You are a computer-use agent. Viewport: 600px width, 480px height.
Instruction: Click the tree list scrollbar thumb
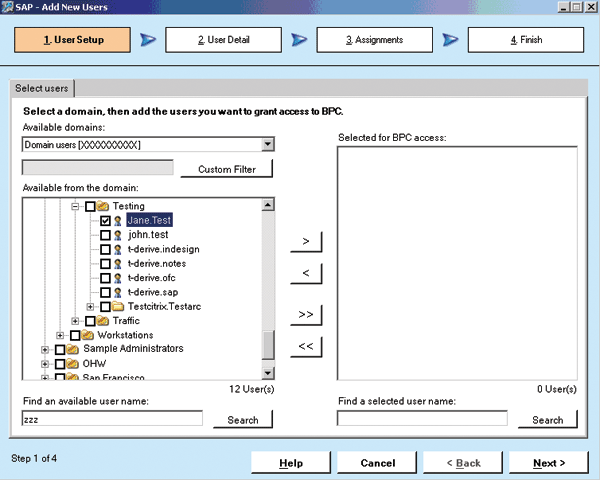(x=268, y=345)
